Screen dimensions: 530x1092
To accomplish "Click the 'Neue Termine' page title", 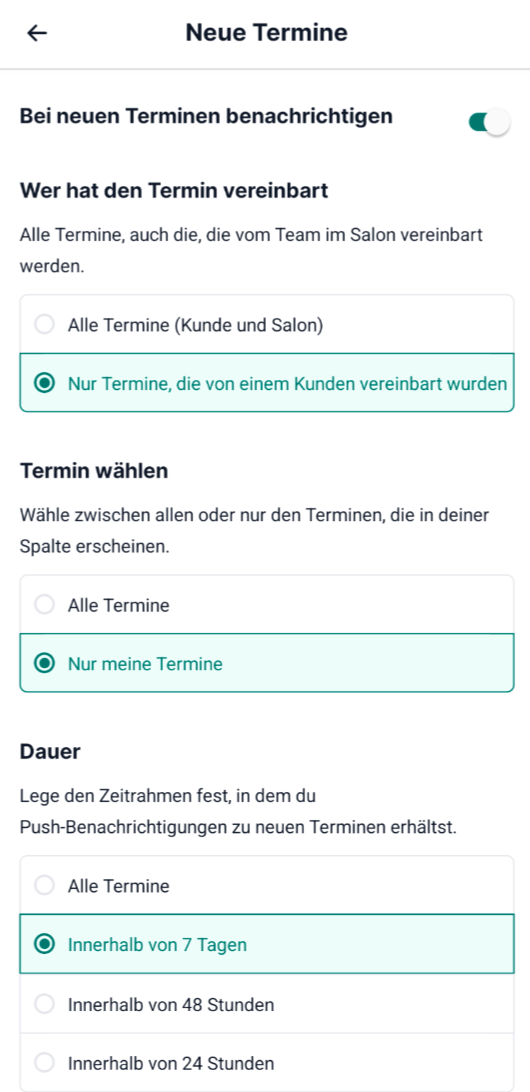I will tap(266, 32).
